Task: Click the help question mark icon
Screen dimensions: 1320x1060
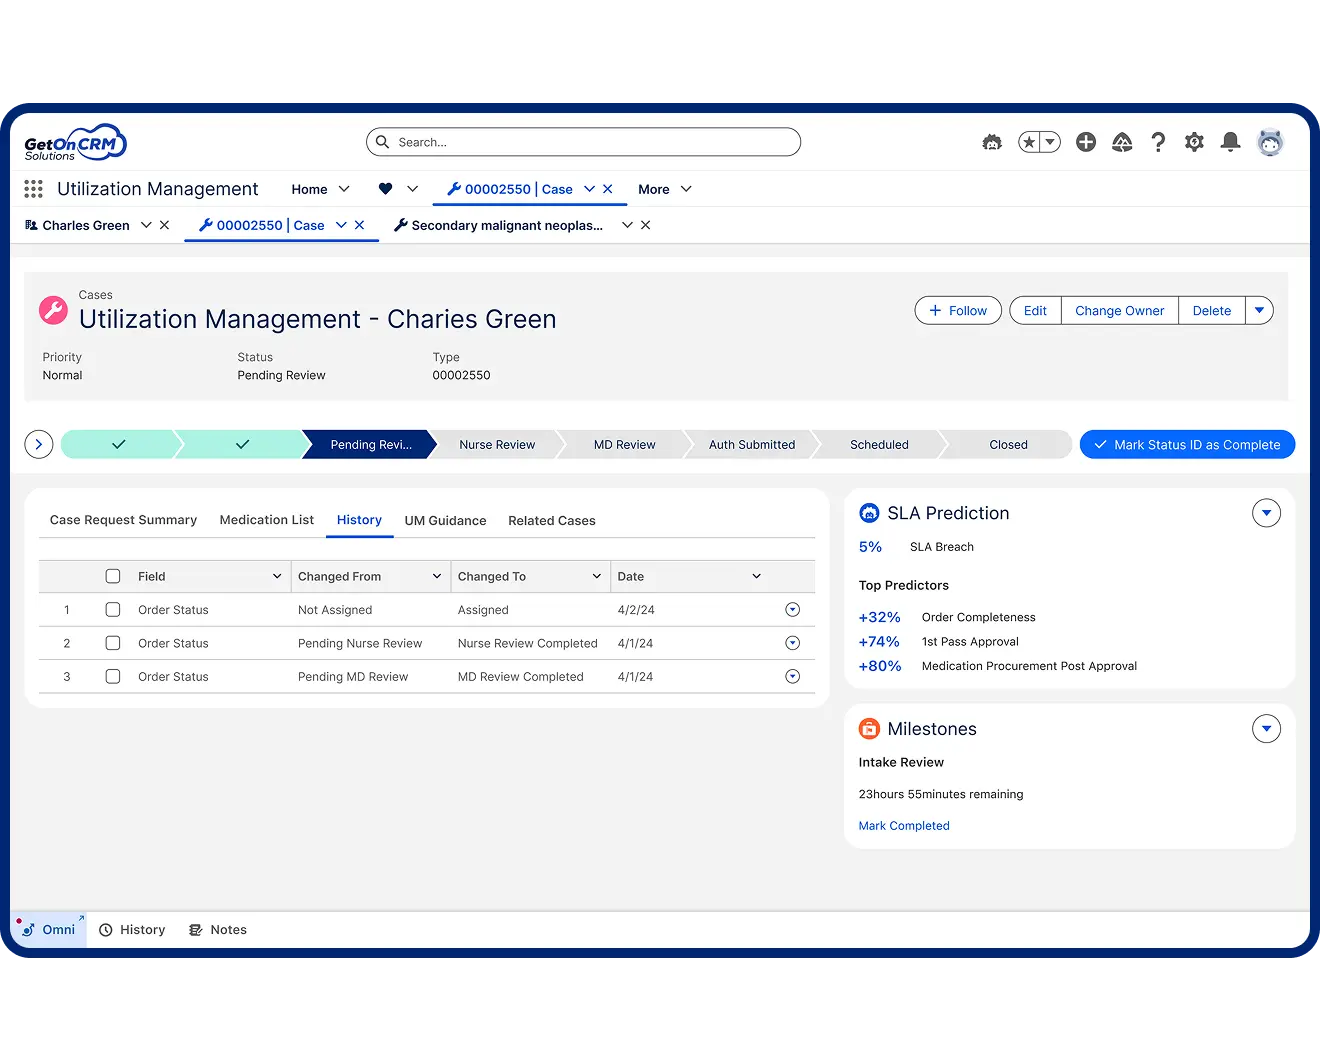Action: point(1158,143)
